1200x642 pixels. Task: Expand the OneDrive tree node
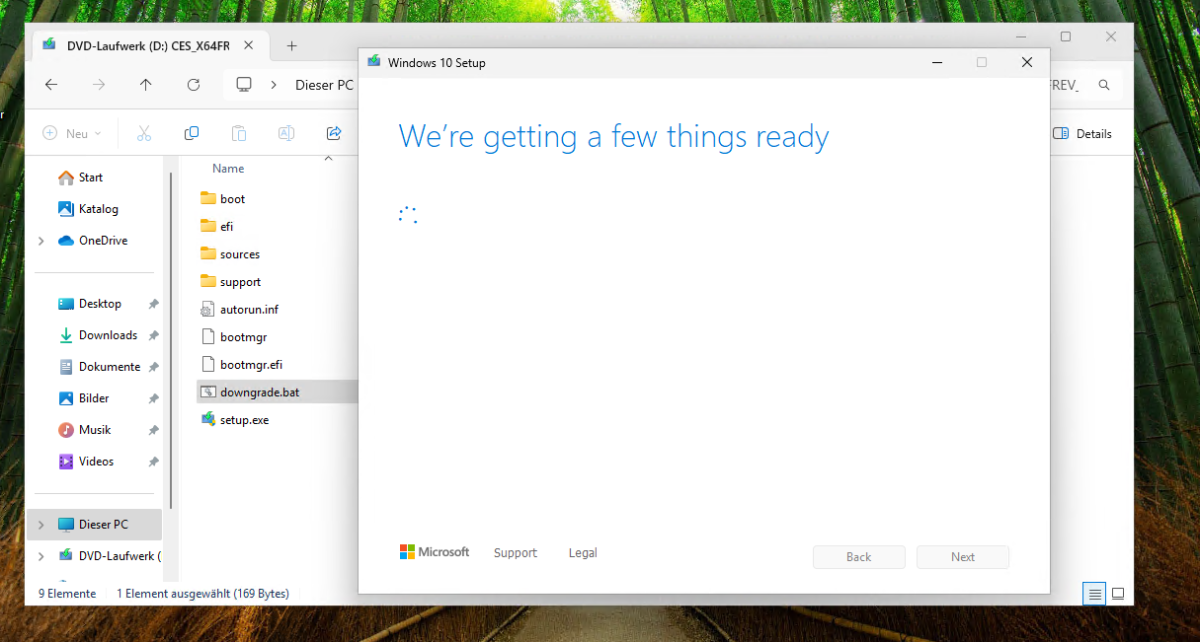tap(41, 241)
